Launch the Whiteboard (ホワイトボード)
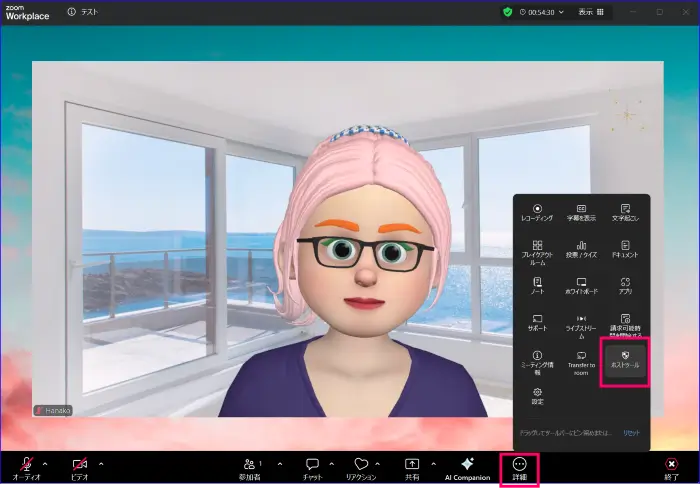Image resolution: width=700 pixels, height=488 pixels. pyautogui.click(x=581, y=286)
